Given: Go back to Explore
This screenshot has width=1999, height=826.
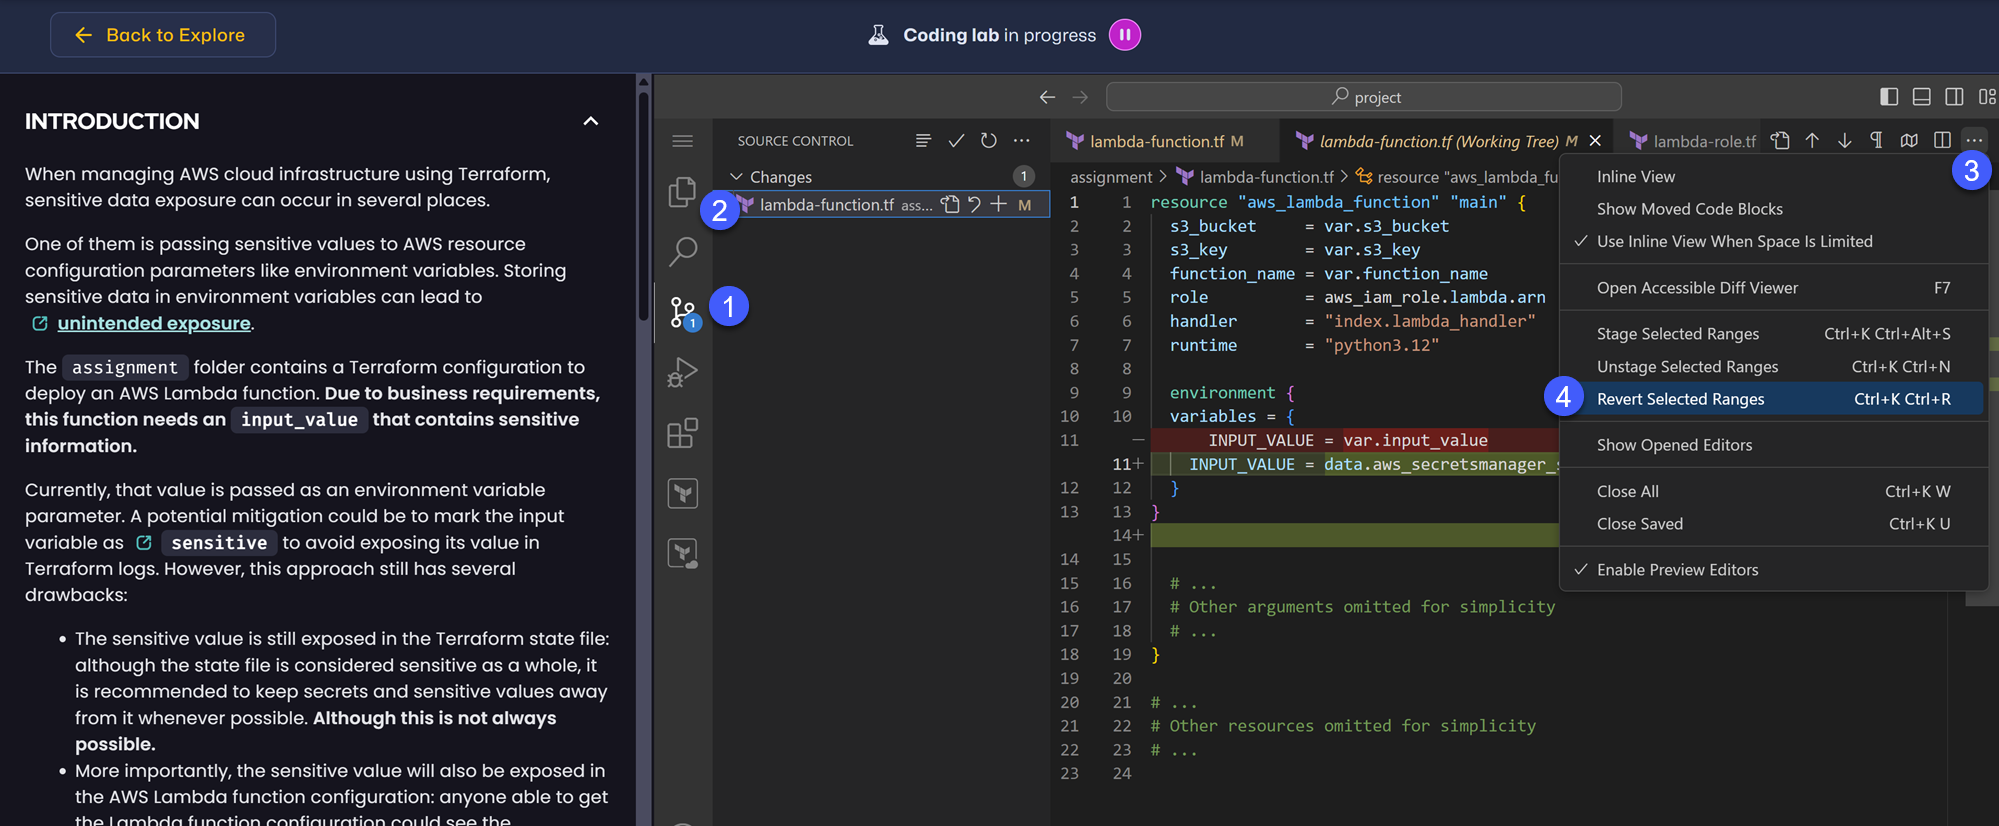Looking at the screenshot, I should (x=163, y=35).
